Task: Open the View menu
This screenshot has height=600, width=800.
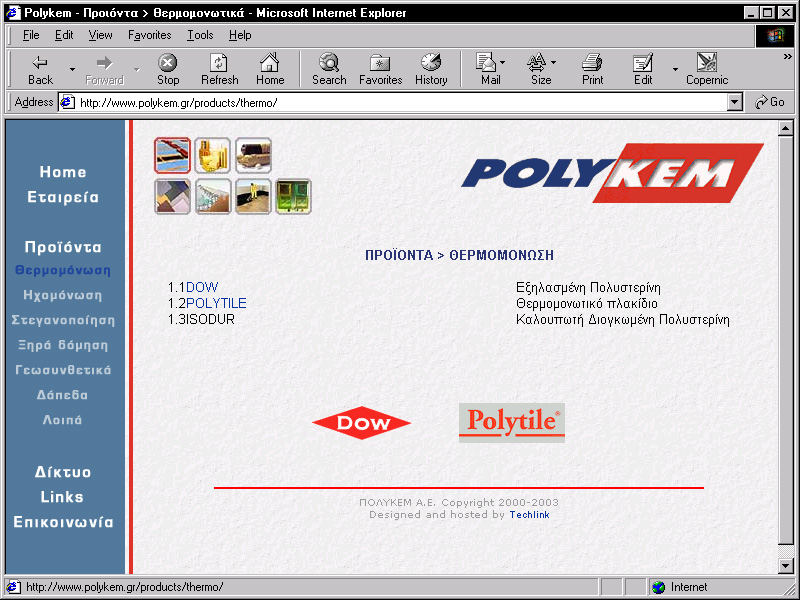Action: pos(100,35)
